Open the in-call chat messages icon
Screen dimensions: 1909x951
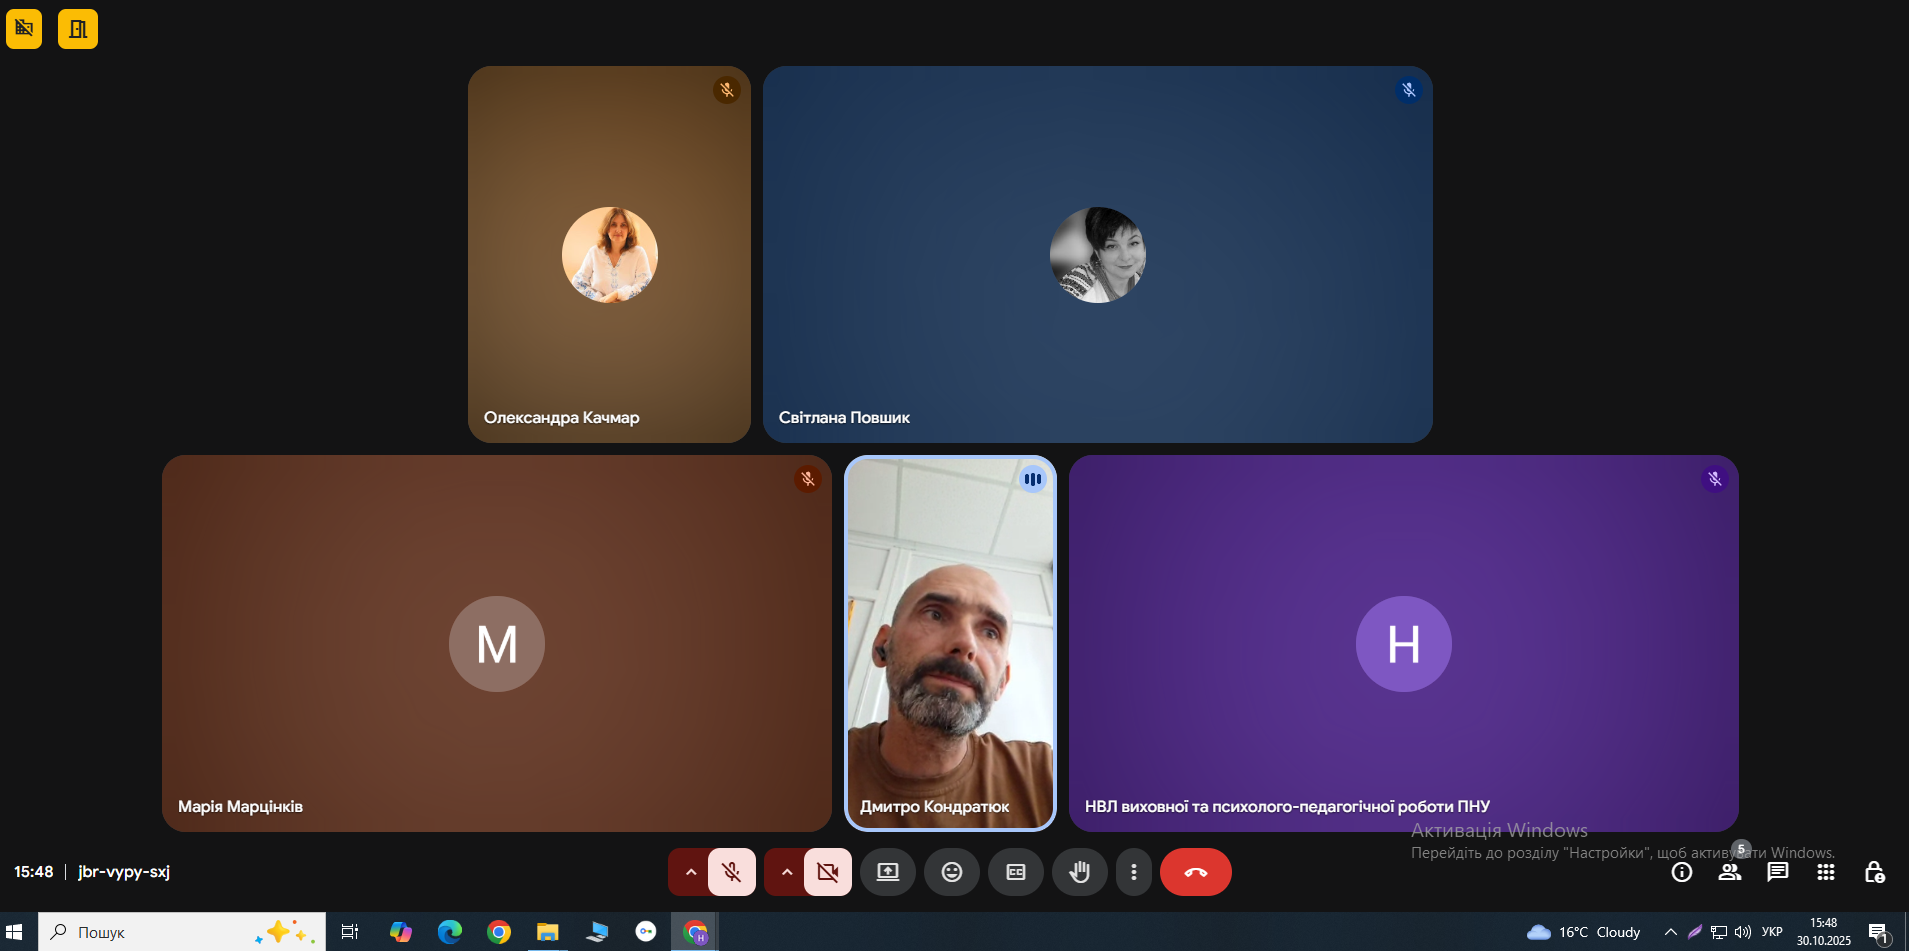click(1778, 872)
